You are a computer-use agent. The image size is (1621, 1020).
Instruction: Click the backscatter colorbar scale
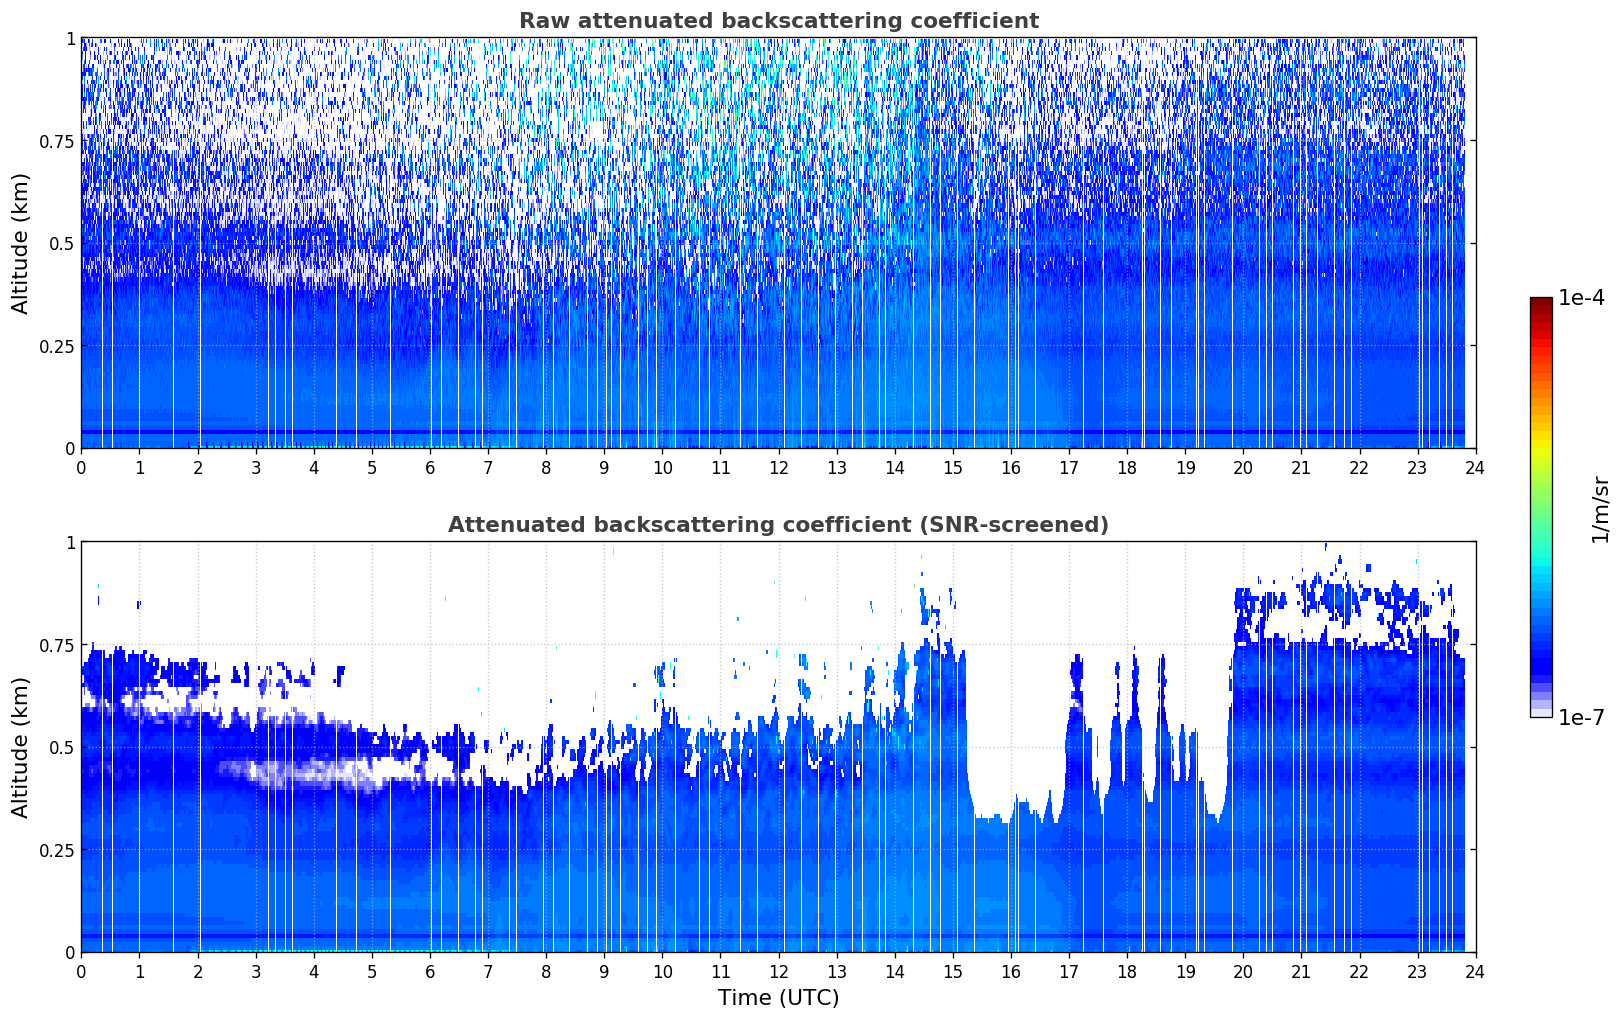1541,507
